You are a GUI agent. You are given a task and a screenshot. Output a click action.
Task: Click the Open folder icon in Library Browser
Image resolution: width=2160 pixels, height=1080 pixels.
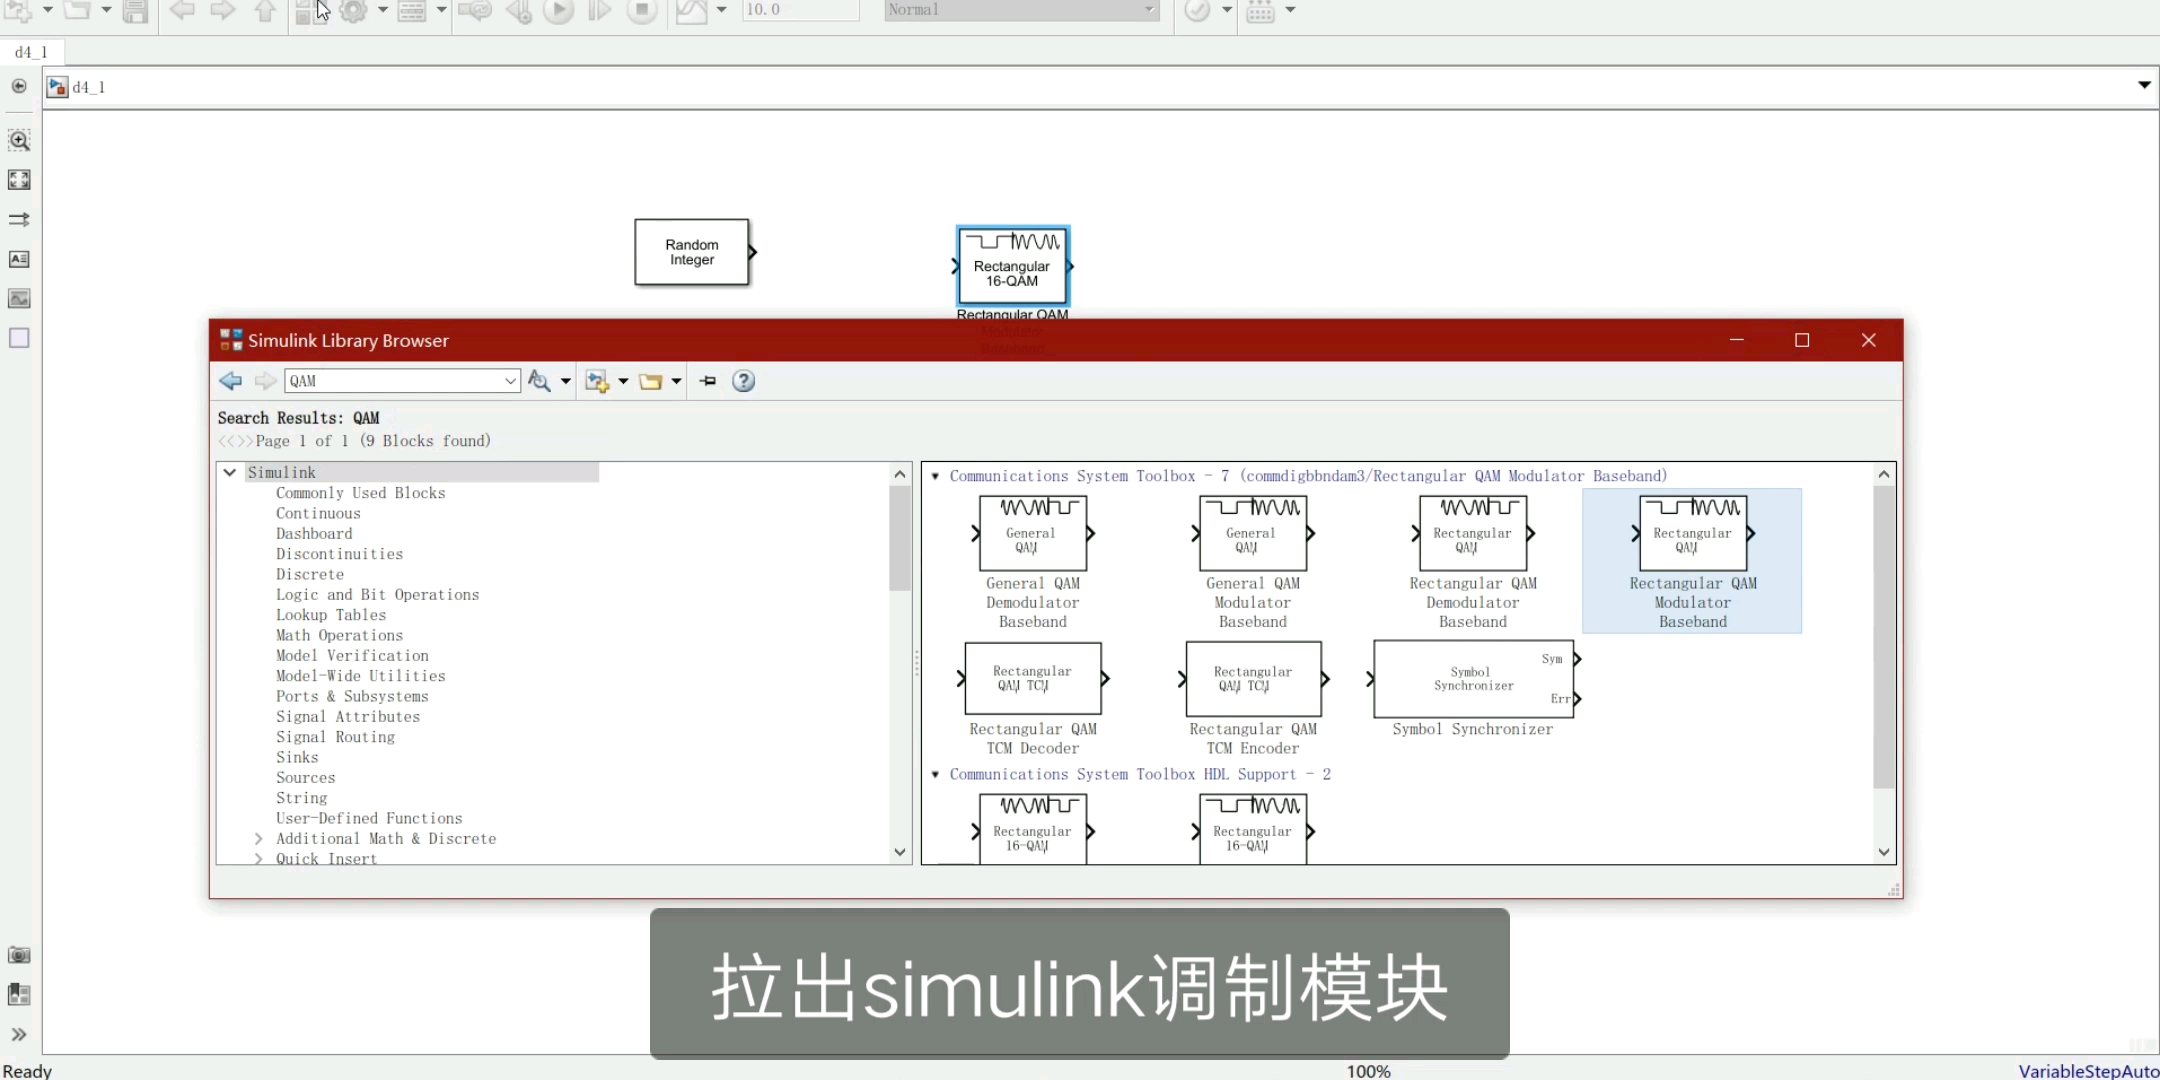(651, 381)
